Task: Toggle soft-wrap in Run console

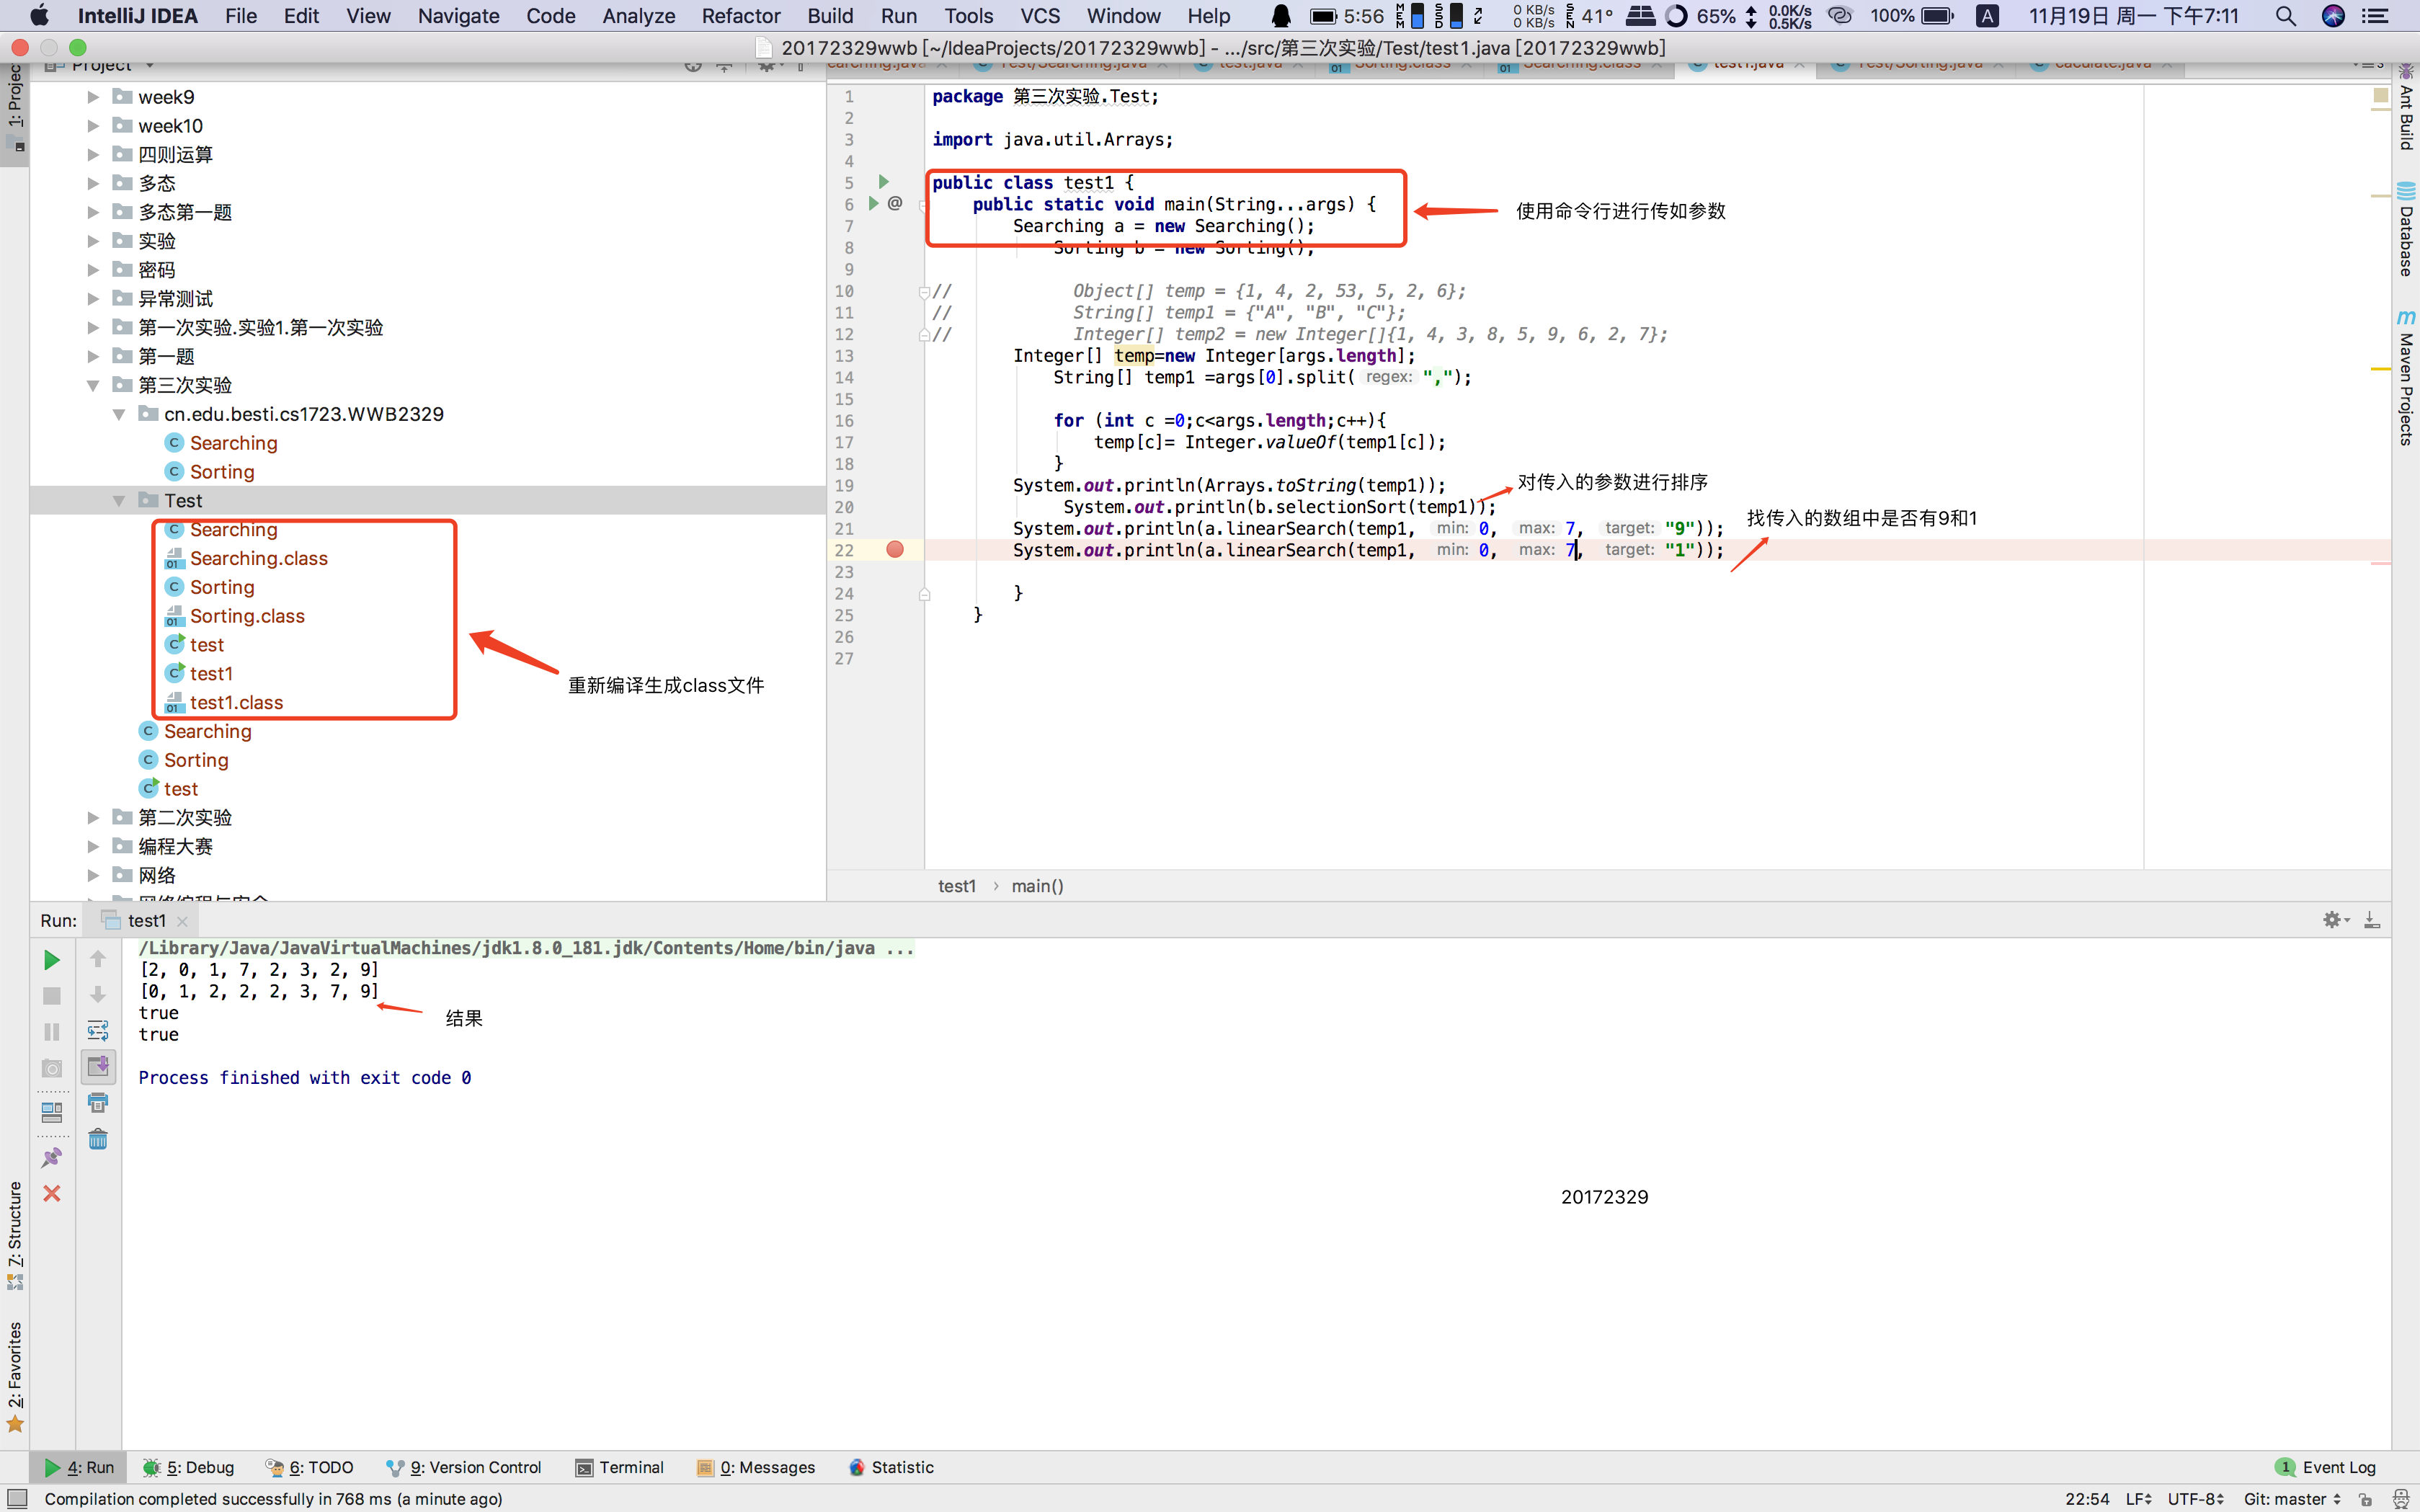Action: pos(98,1030)
